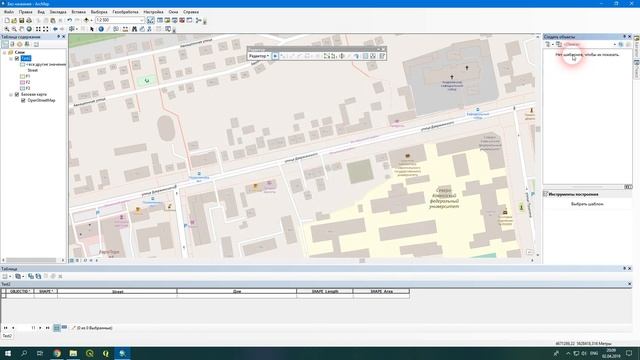The width and height of the screenshot is (640, 360).
Task: Open Chrome from the taskbar
Action: tap(57, 353)
